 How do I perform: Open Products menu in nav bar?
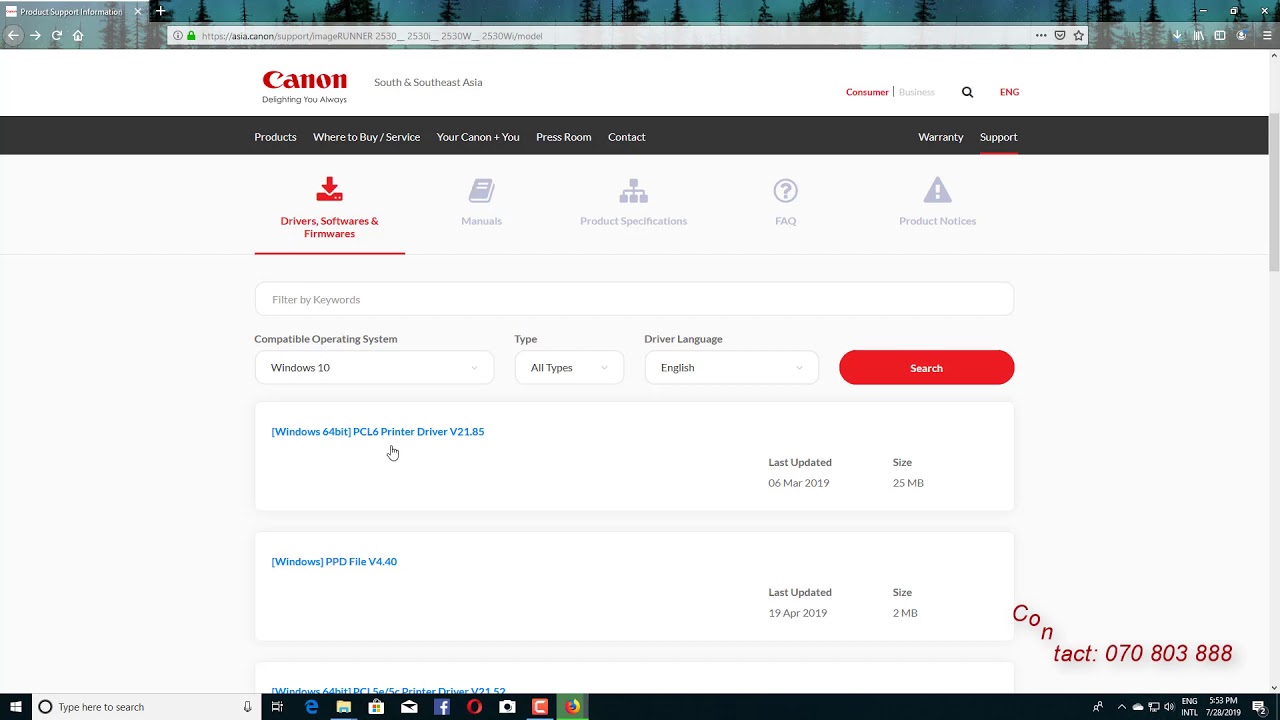coord(275,137)
